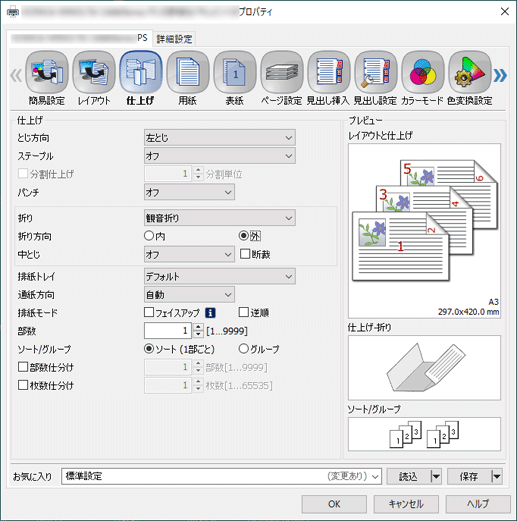Open the パンチ dropdown

(189, 192)
